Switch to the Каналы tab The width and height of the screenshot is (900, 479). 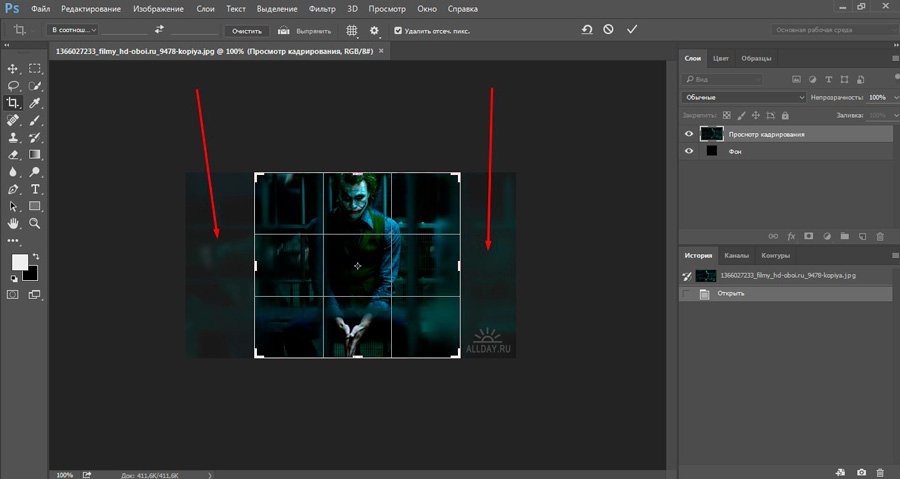pos(736,256)
